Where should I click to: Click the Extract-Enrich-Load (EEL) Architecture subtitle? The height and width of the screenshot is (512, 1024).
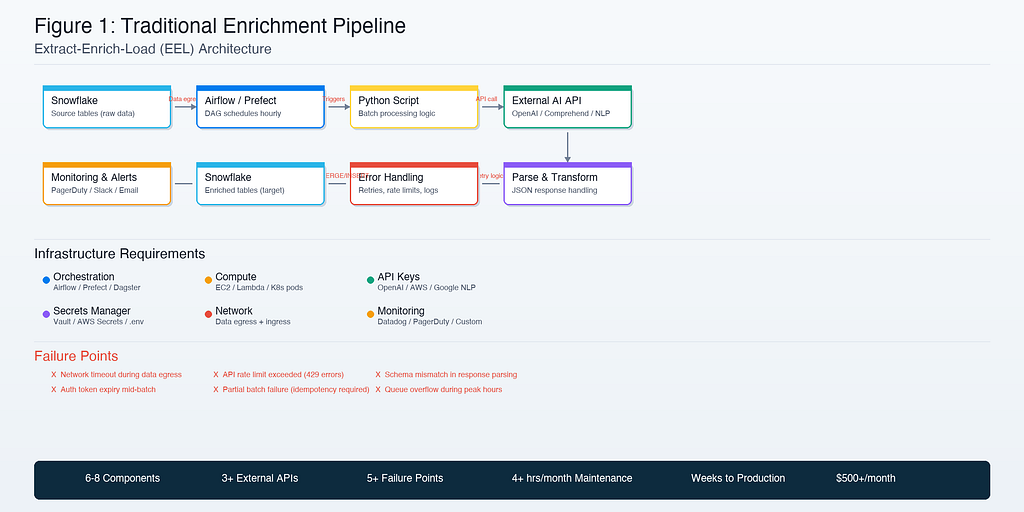point(153,49)
